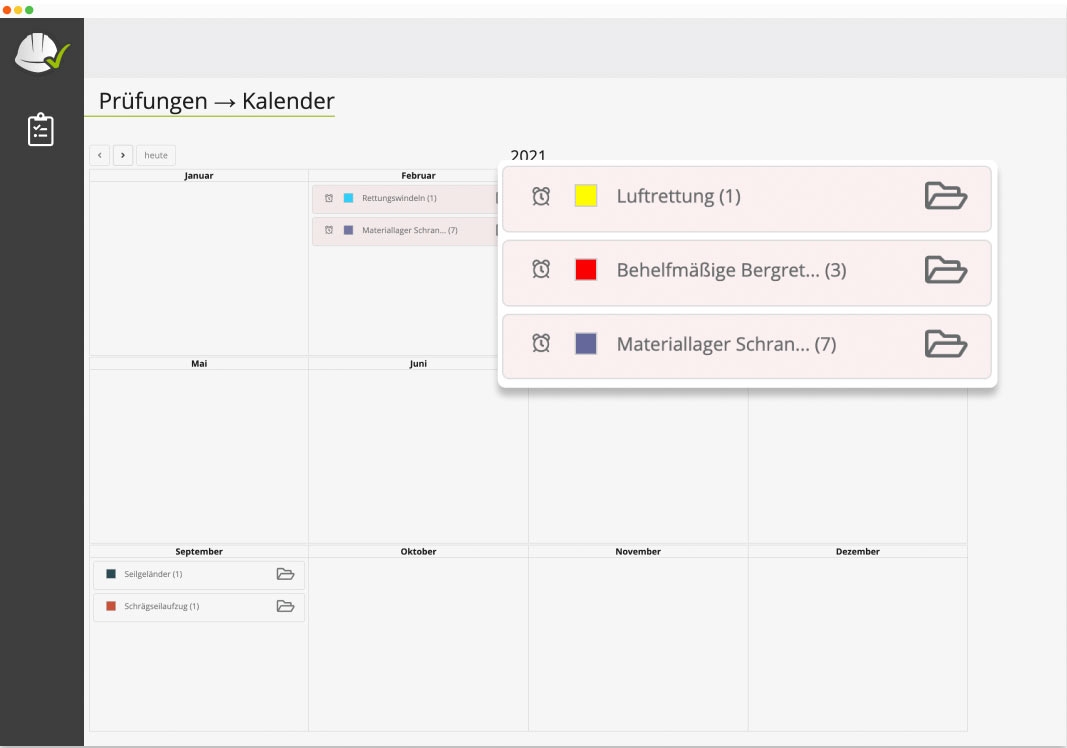
Task: Open the checklist clipboard sidebar icon
Action: [41, 130]
